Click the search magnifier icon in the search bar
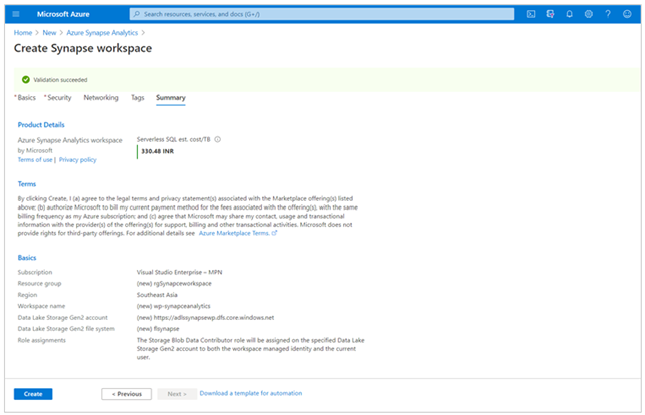This screenshot has width=645, height=415. (137, 14)
